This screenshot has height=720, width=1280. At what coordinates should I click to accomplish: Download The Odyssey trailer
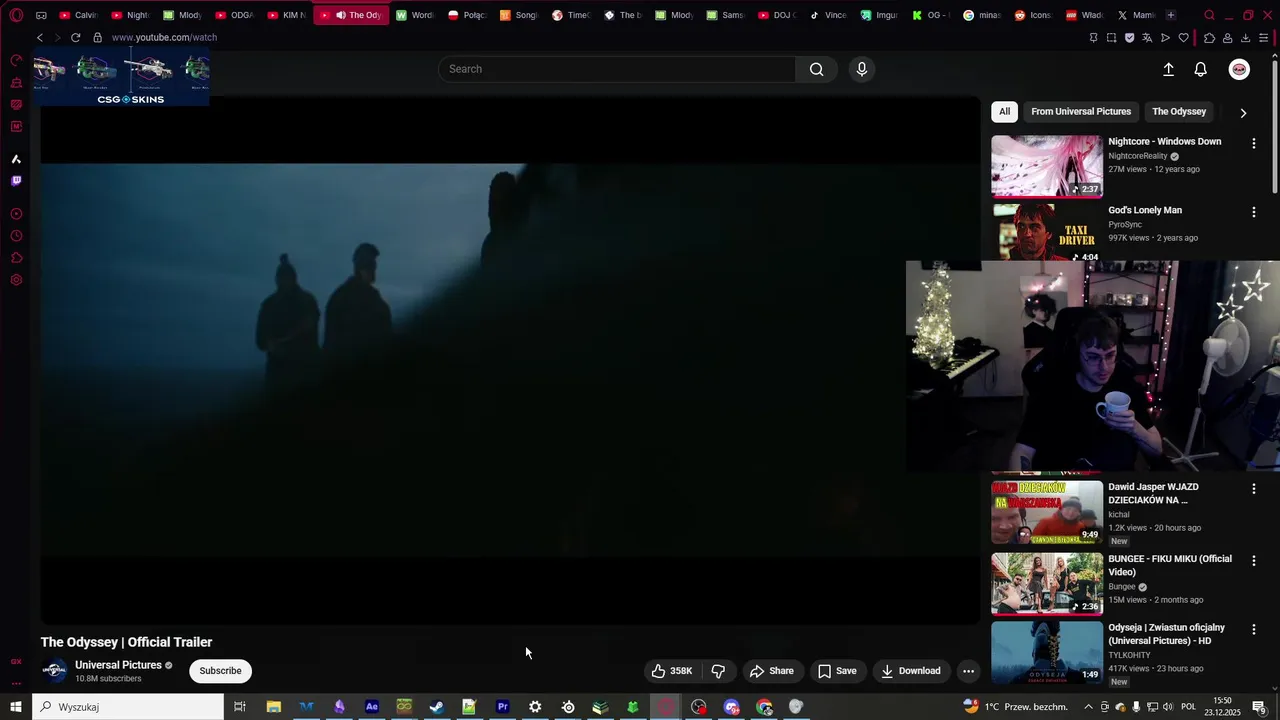909,671
